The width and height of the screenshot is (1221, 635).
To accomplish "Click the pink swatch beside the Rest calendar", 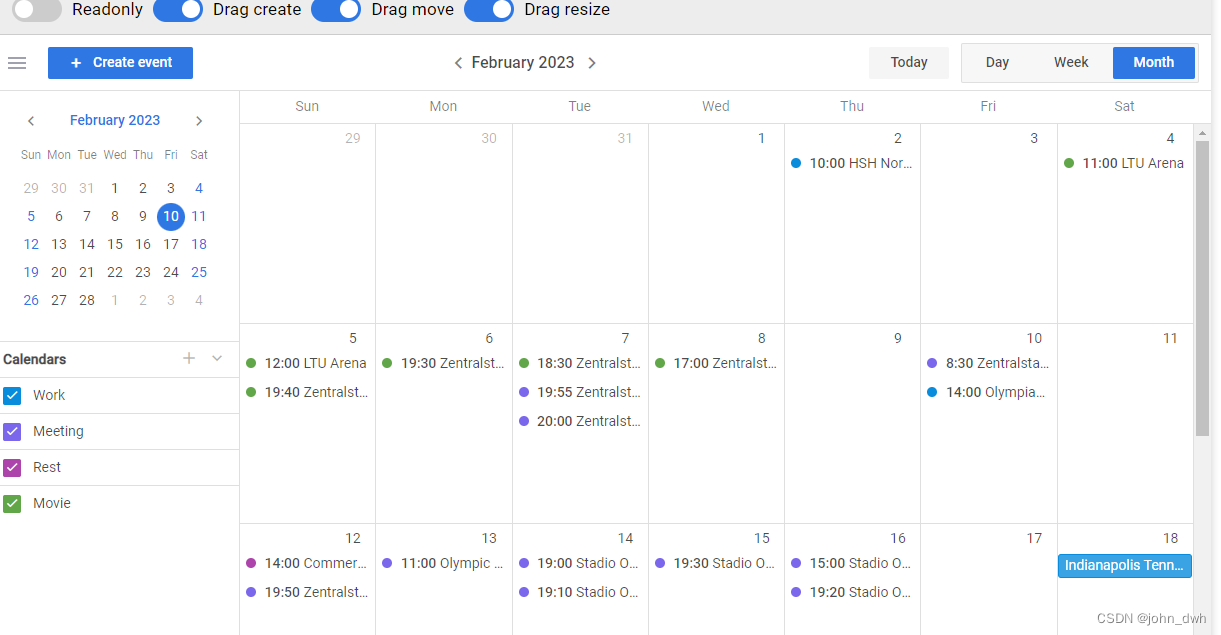I will [13, 467].
